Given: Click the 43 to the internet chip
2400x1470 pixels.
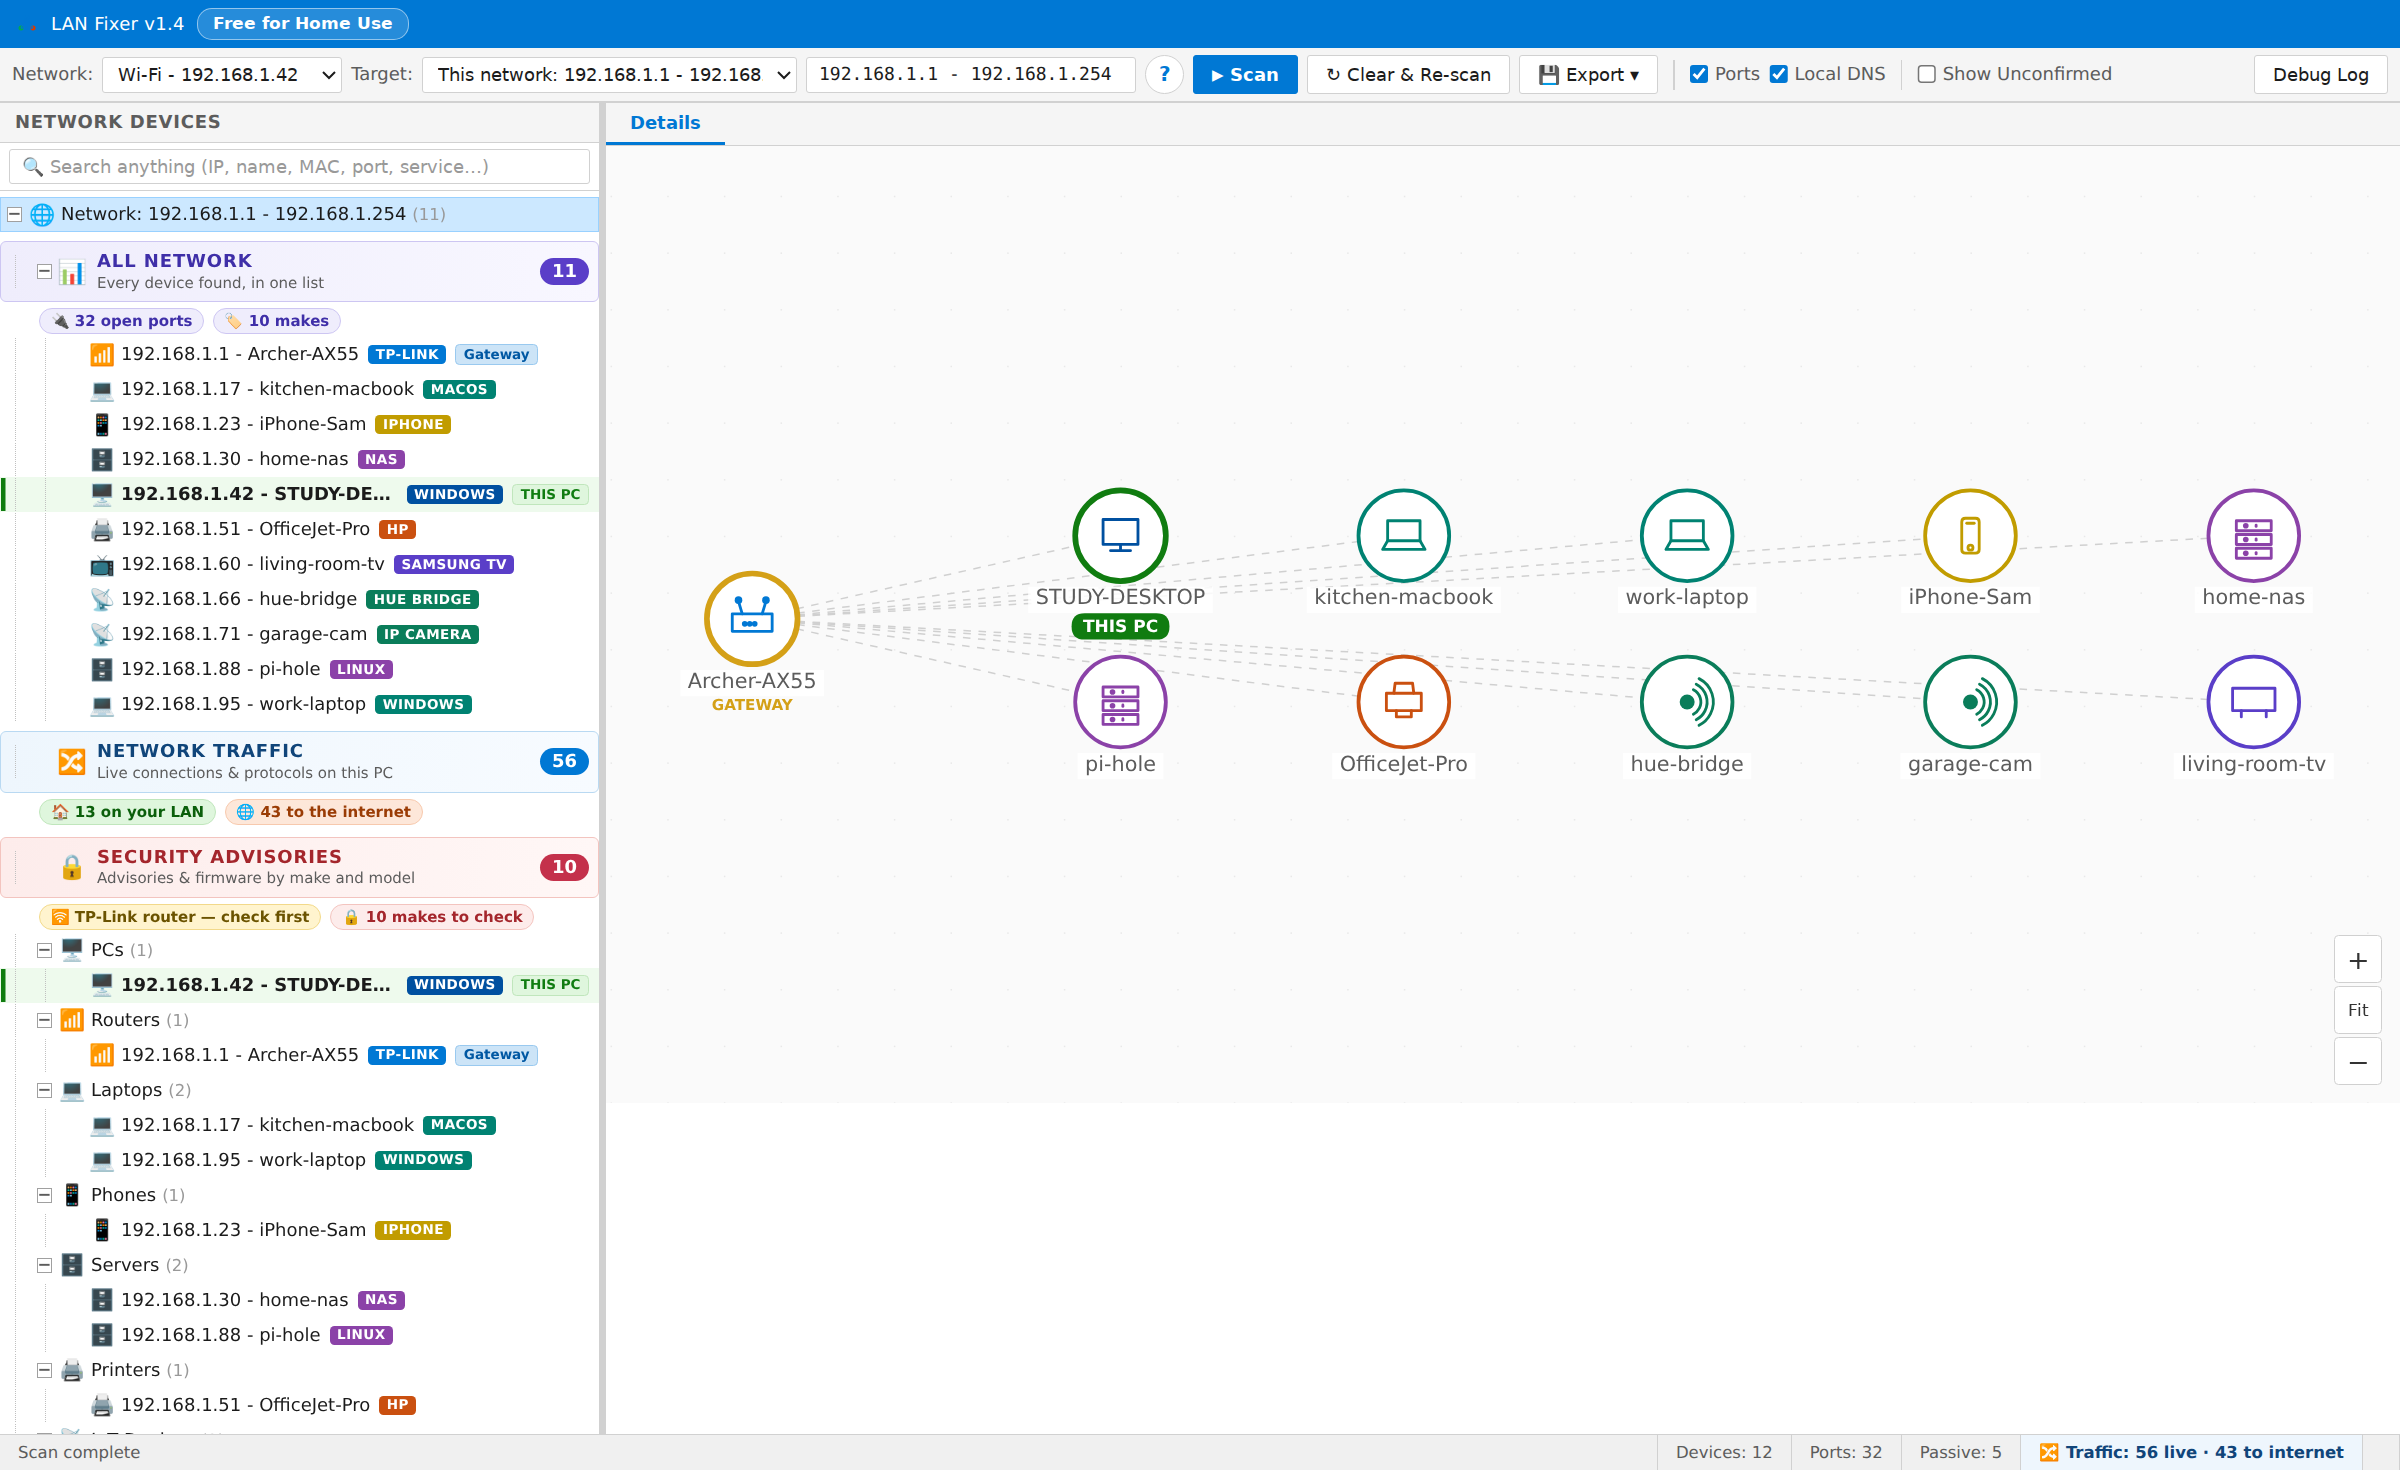Looking at the screenshot, I should coord(324,812).
